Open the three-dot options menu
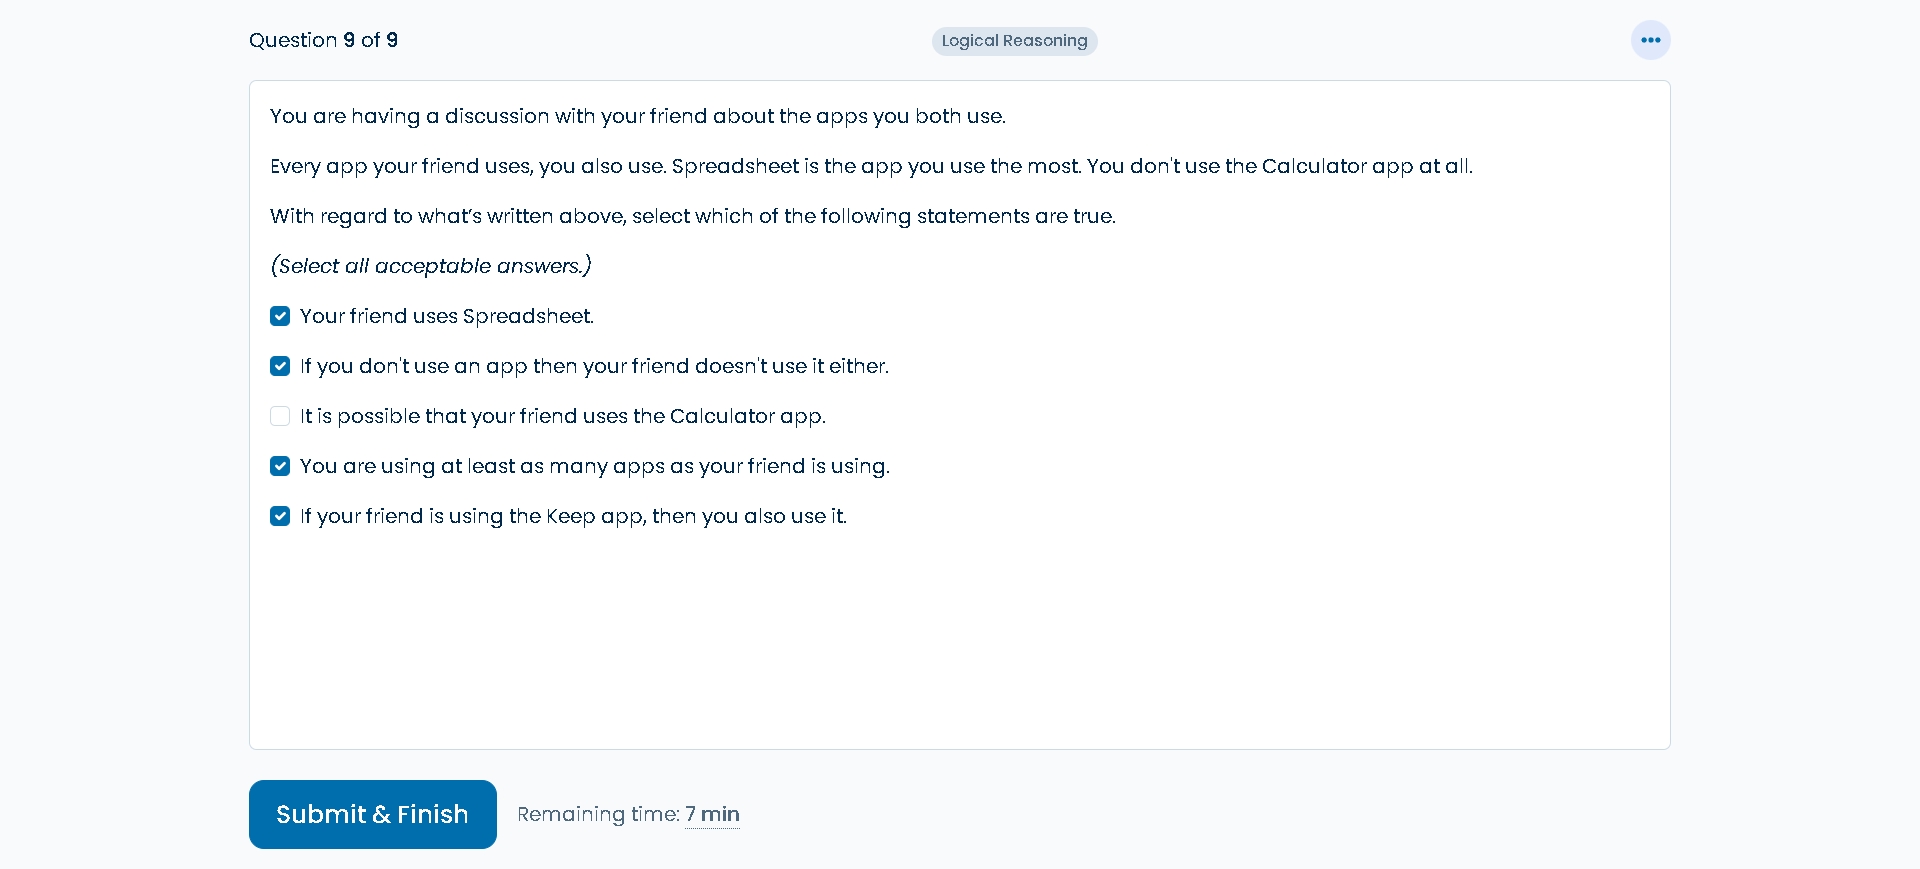The width and height of the screenshot is (1920, 869). (1650, 40)
